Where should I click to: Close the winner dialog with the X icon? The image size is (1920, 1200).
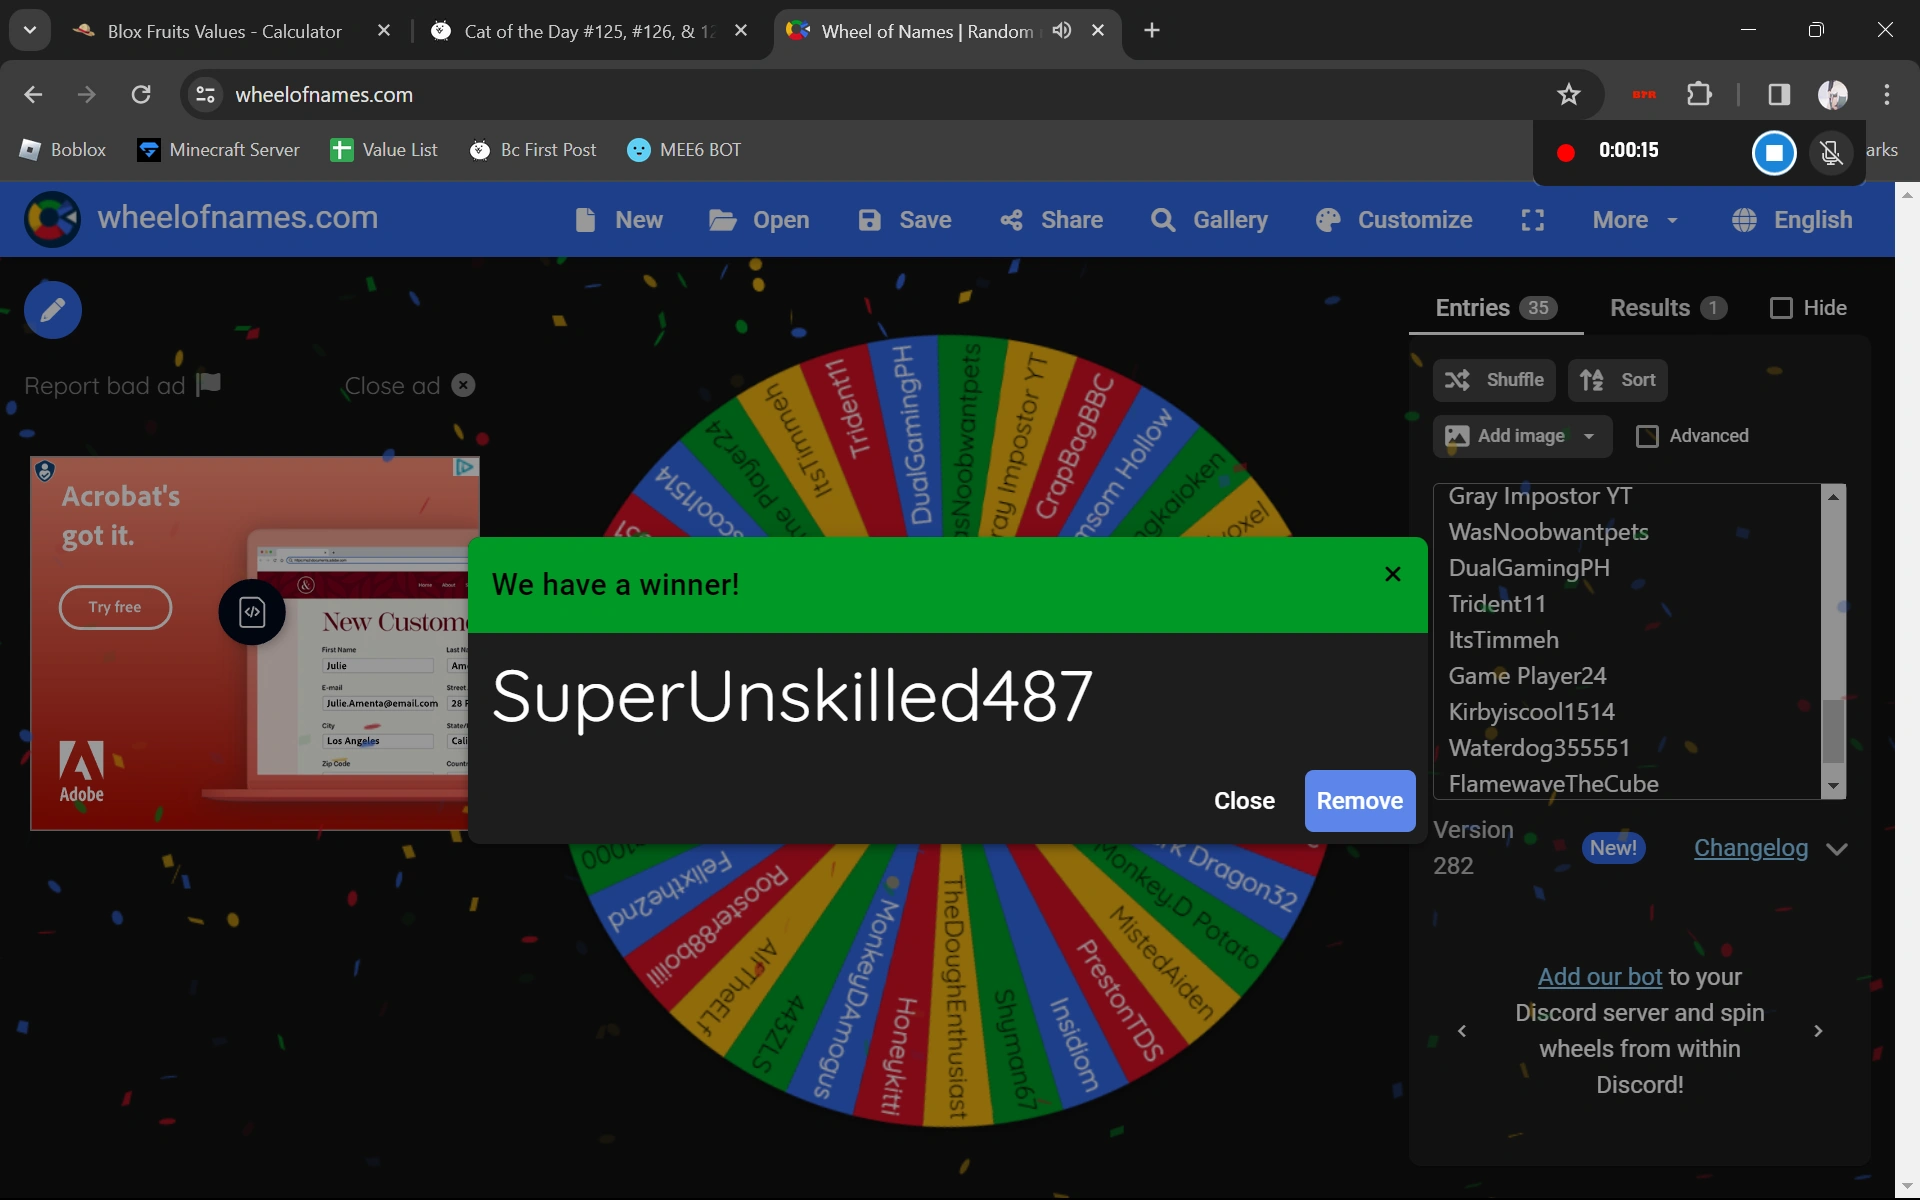(1393, 574)
